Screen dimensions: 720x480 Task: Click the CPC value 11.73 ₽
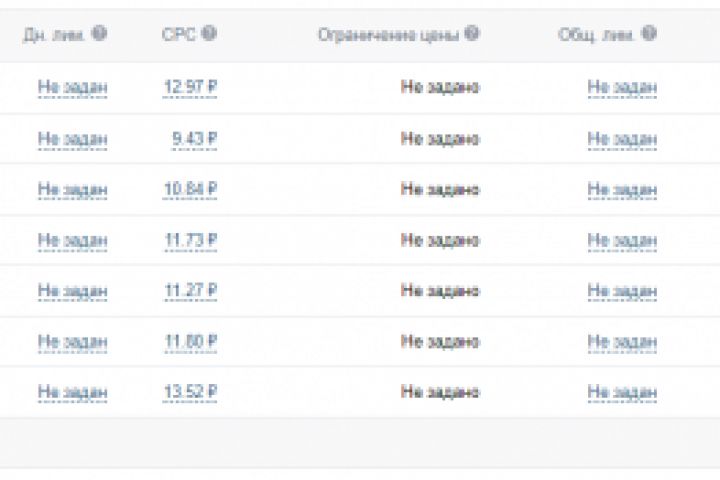click(190, 241)
